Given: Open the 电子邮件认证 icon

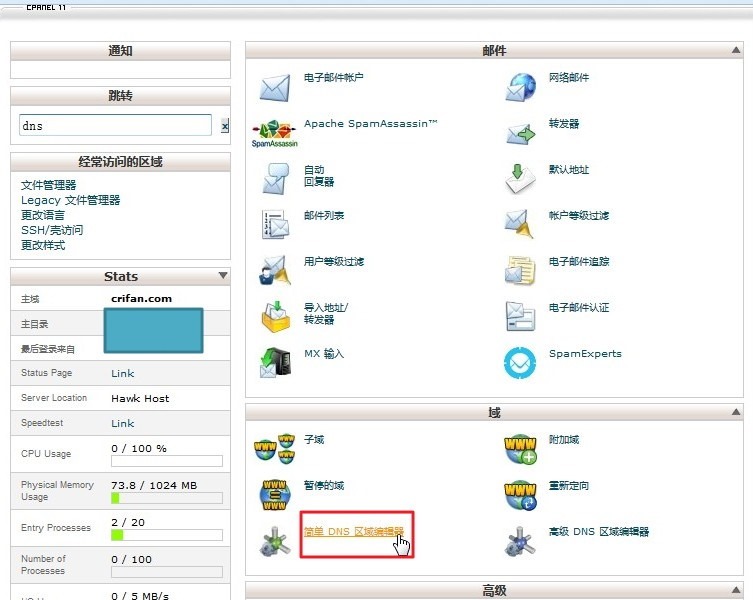Looking at the screenshot, I should (x=521, y=316).
